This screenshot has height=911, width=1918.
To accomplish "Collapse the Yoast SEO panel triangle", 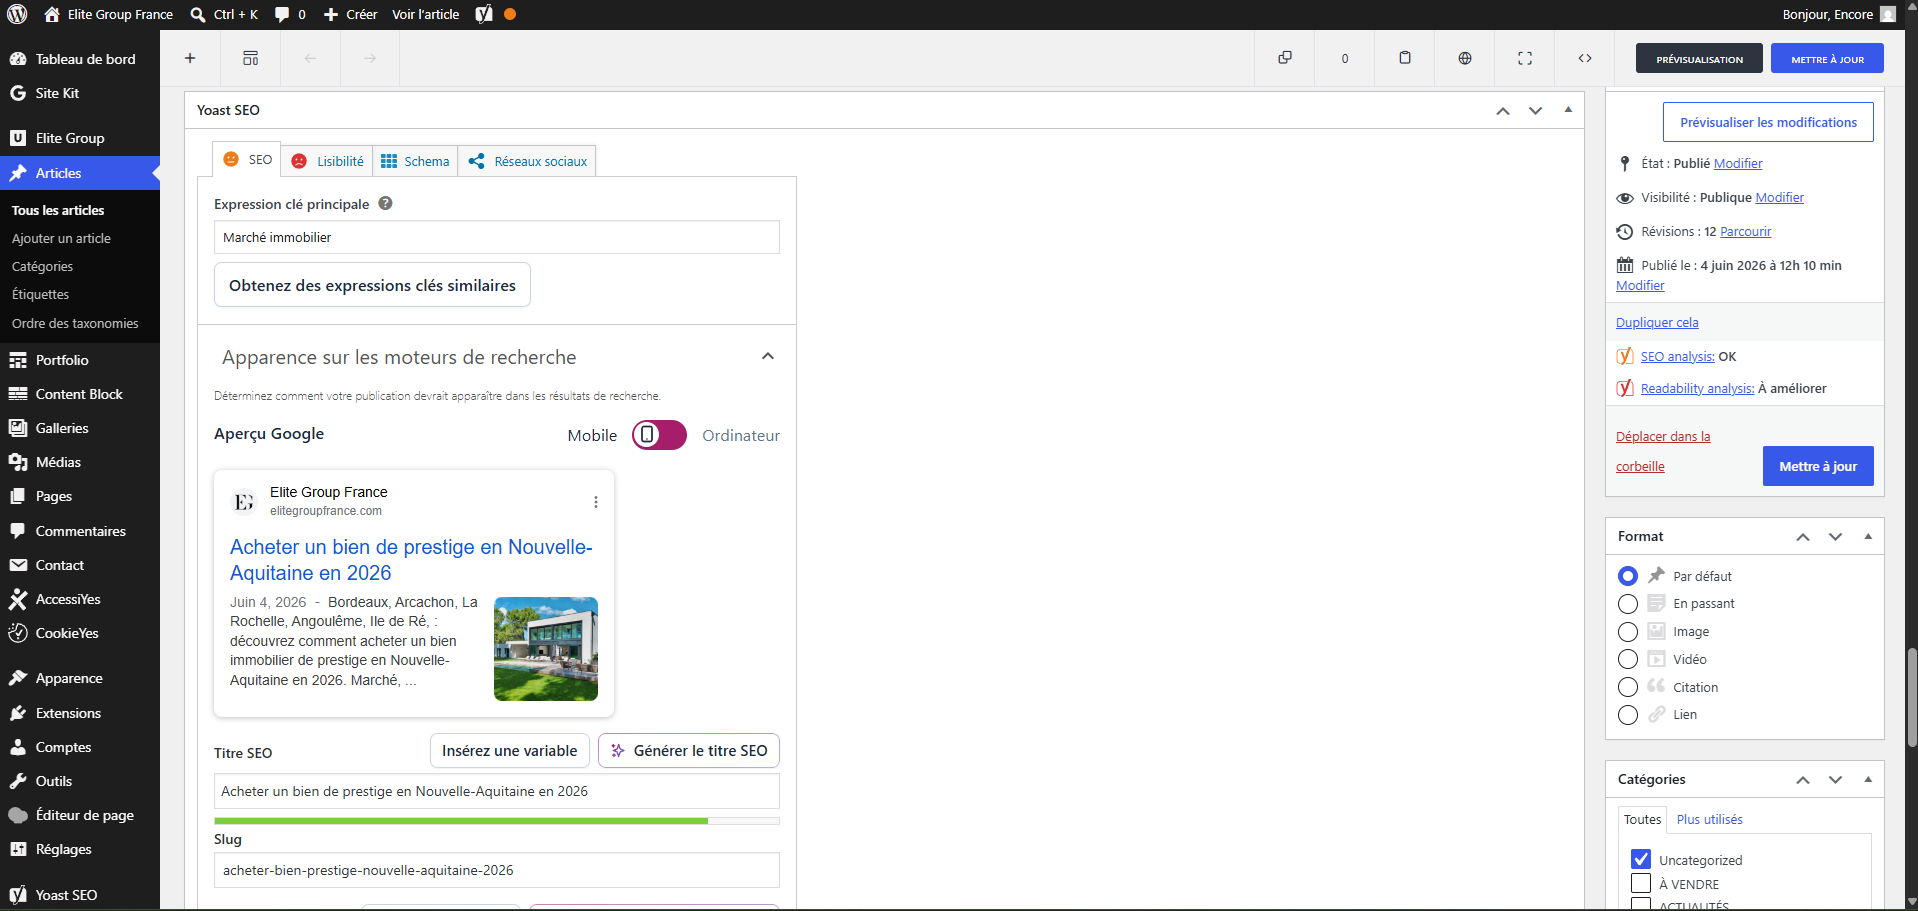I will (x=1568, y=110).
